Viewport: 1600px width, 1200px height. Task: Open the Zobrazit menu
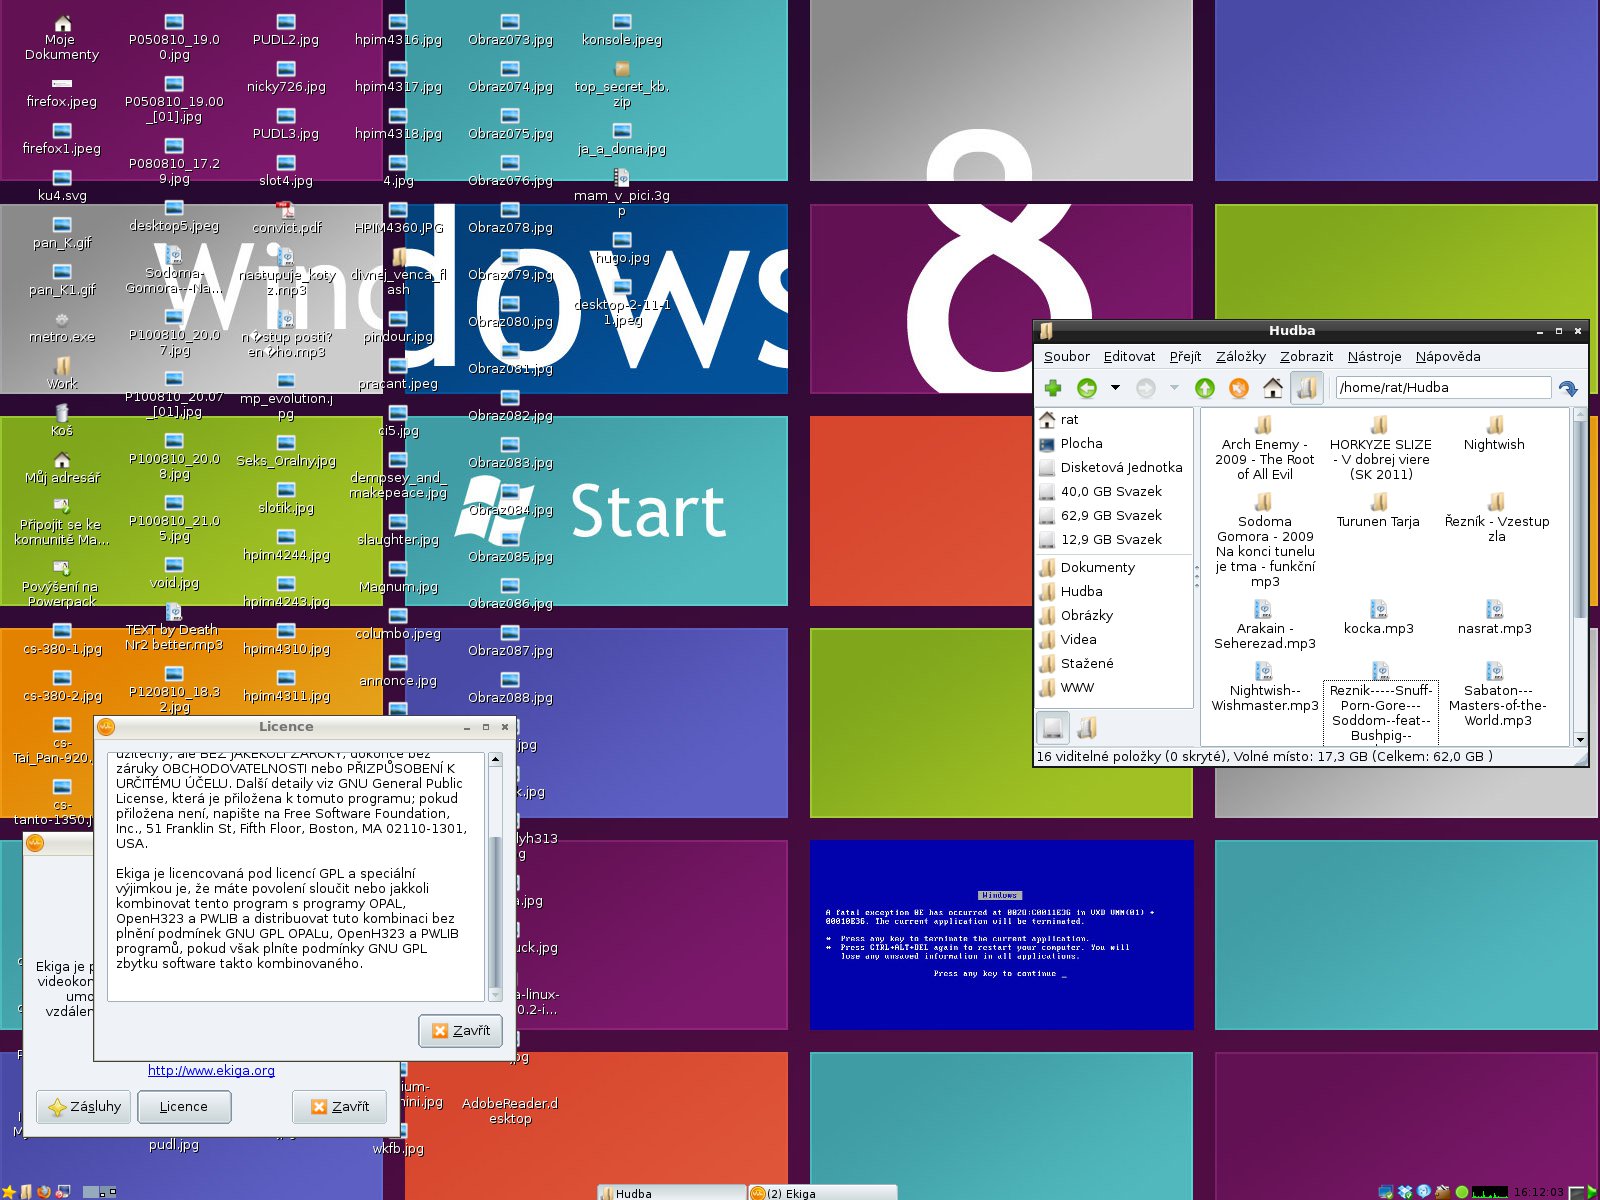(1306, 357)
